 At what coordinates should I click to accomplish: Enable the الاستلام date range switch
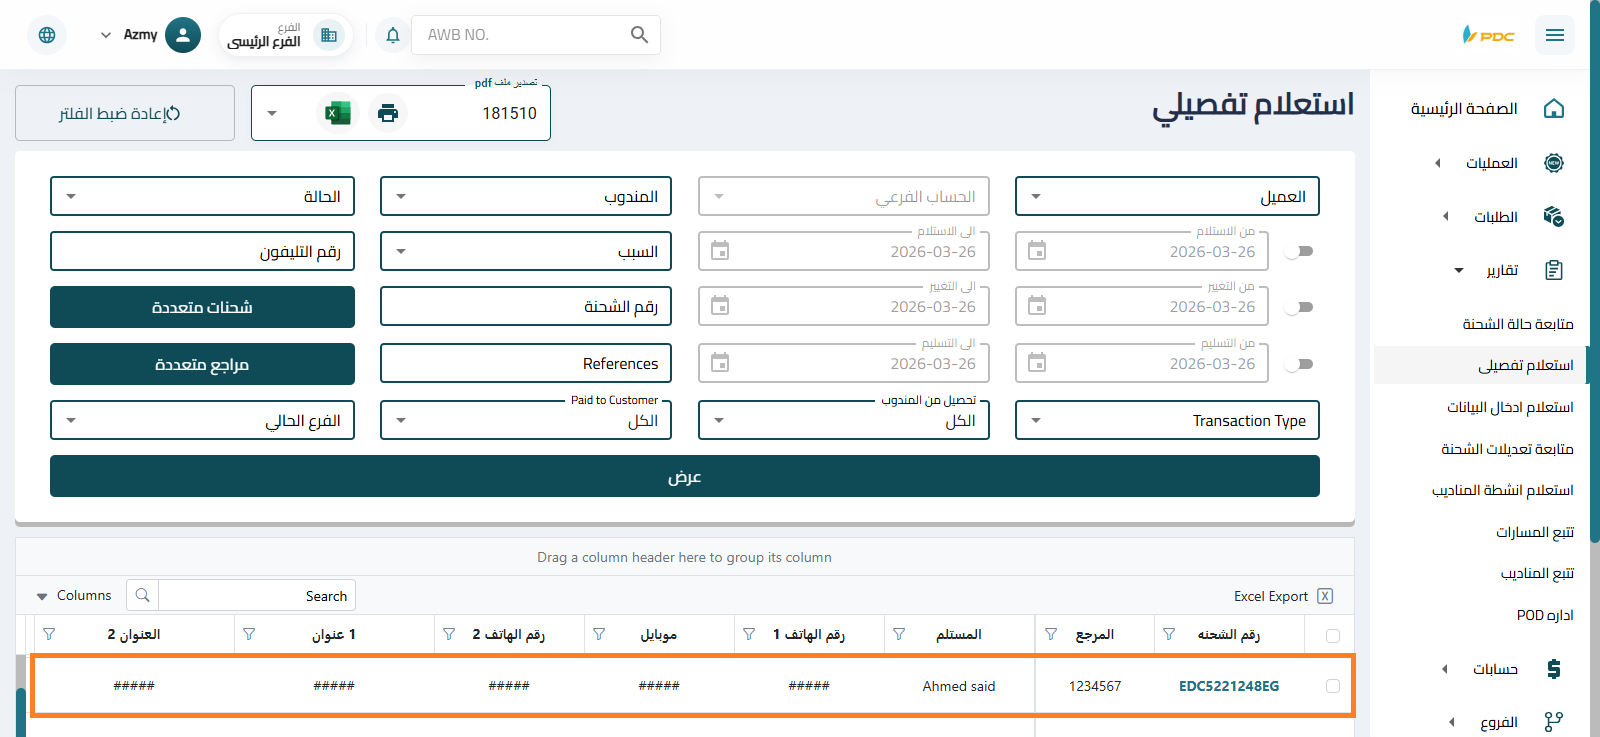[x=1298, y=252]
